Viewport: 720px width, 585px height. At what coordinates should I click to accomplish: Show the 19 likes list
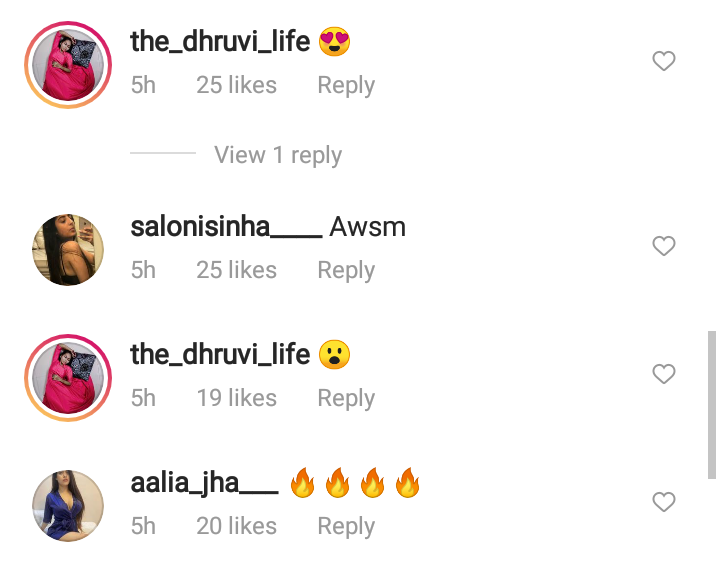(237, 398)
